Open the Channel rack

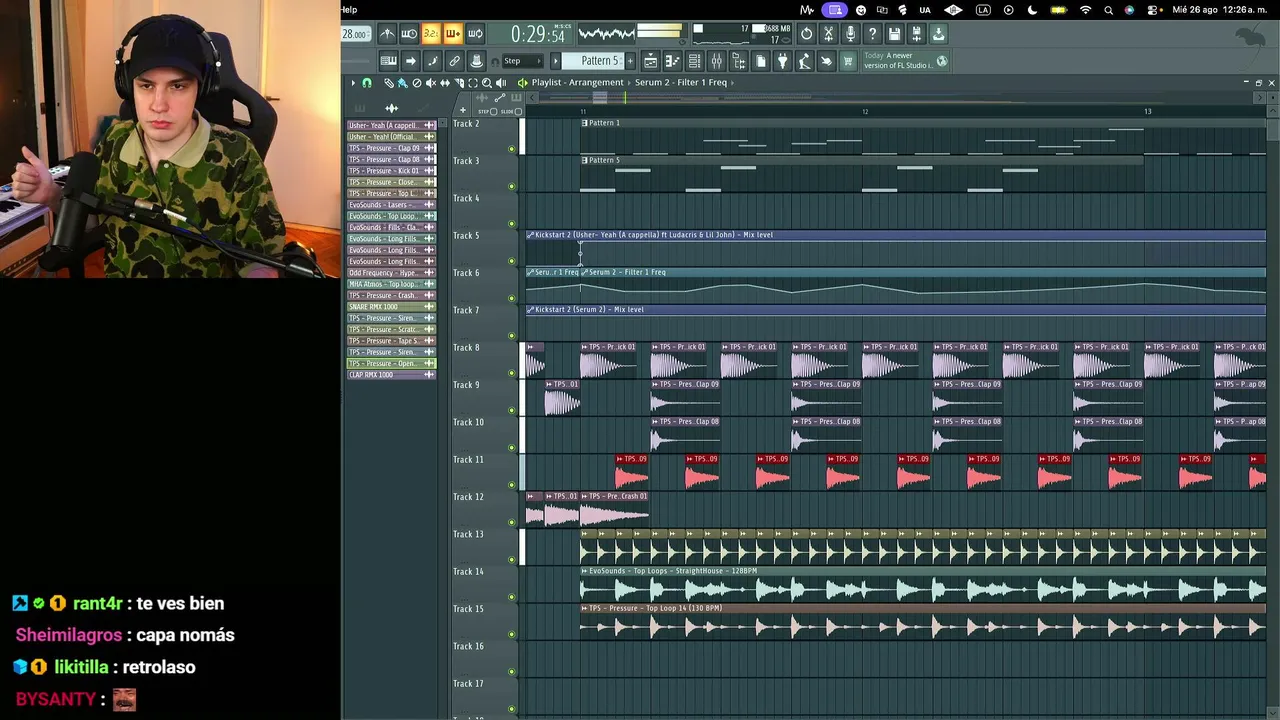pos(694,61)
